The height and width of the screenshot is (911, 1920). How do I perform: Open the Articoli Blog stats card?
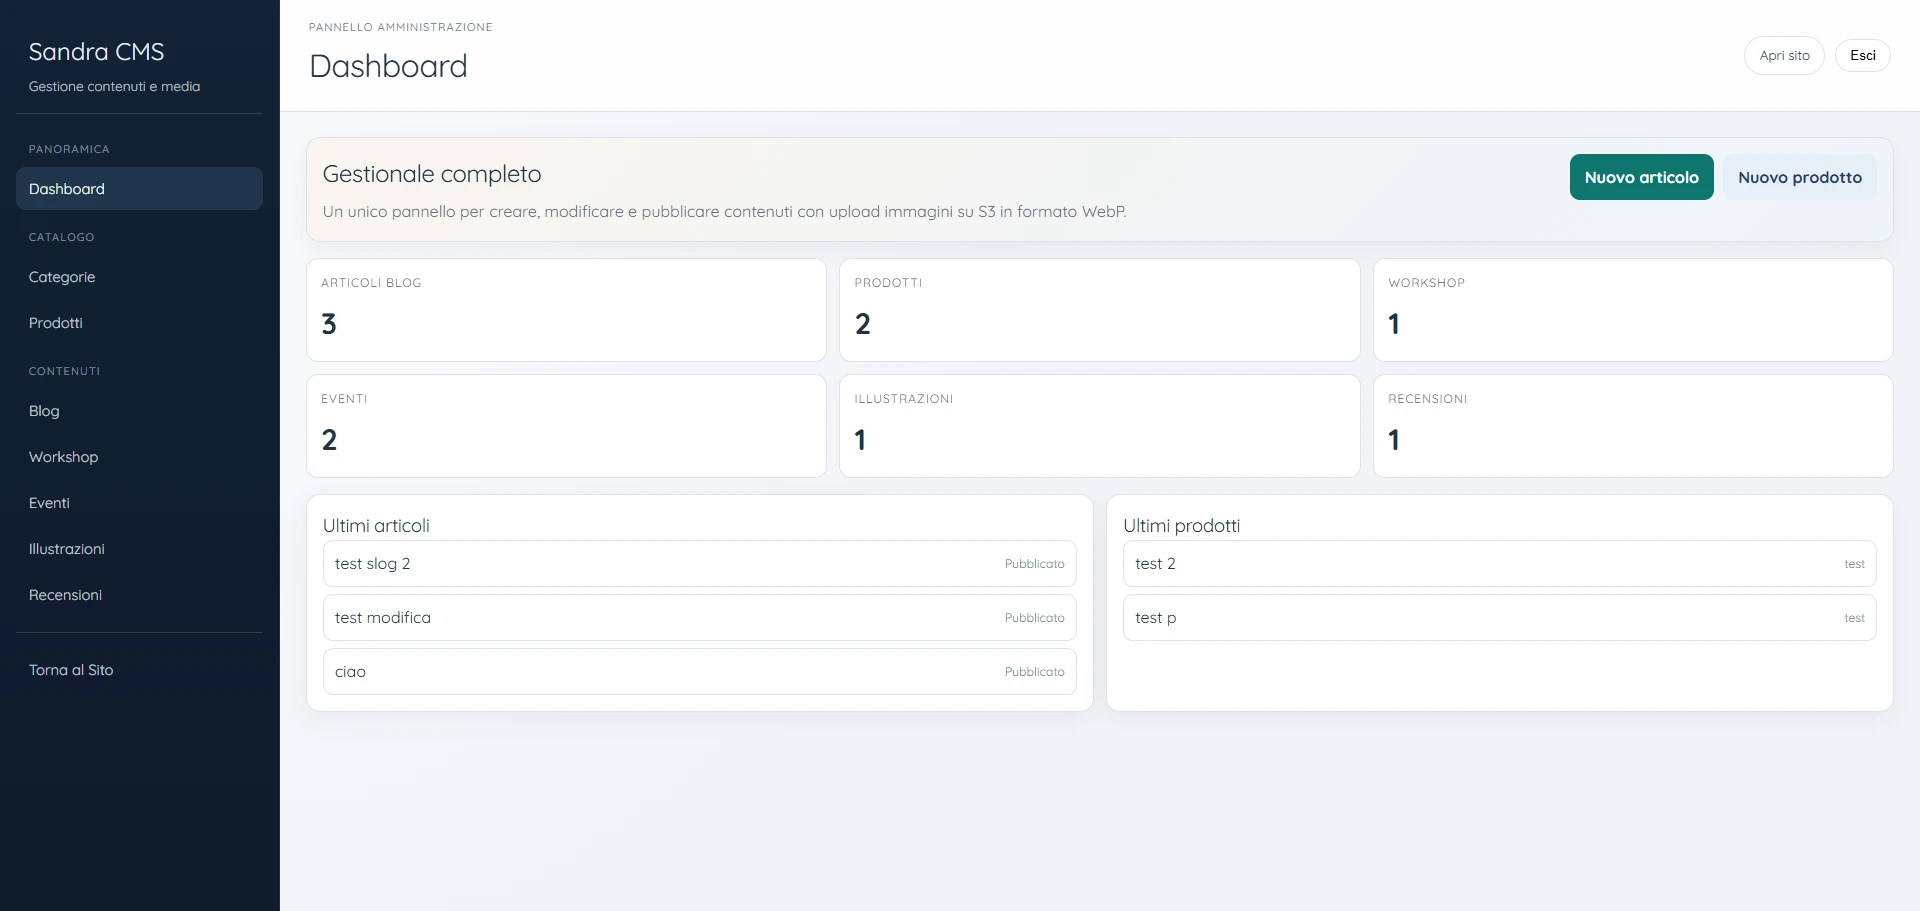click(x=566, y=310)
